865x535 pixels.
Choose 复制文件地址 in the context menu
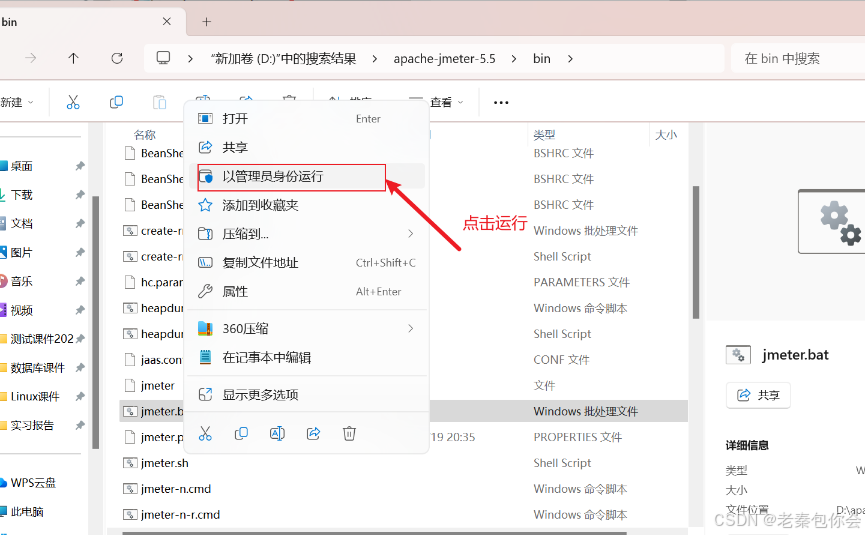point(307,263)
